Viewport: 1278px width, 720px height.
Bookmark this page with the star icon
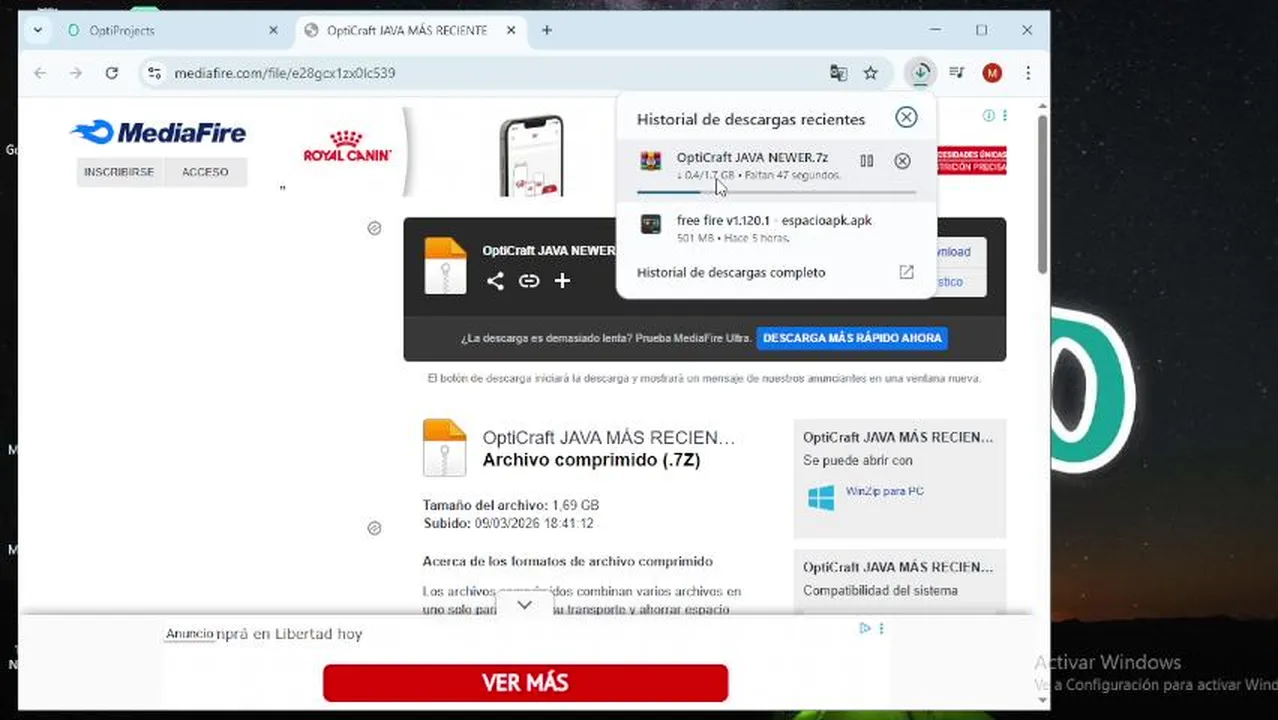[871, 73]
